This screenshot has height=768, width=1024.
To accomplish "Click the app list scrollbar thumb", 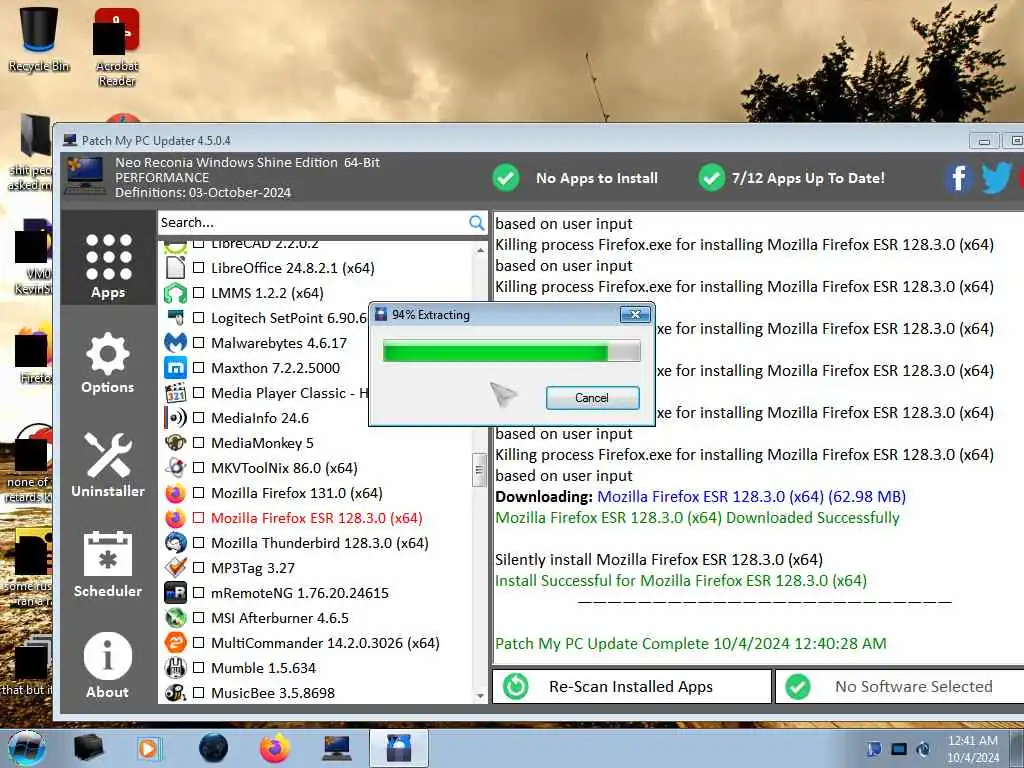I will 480,470.
